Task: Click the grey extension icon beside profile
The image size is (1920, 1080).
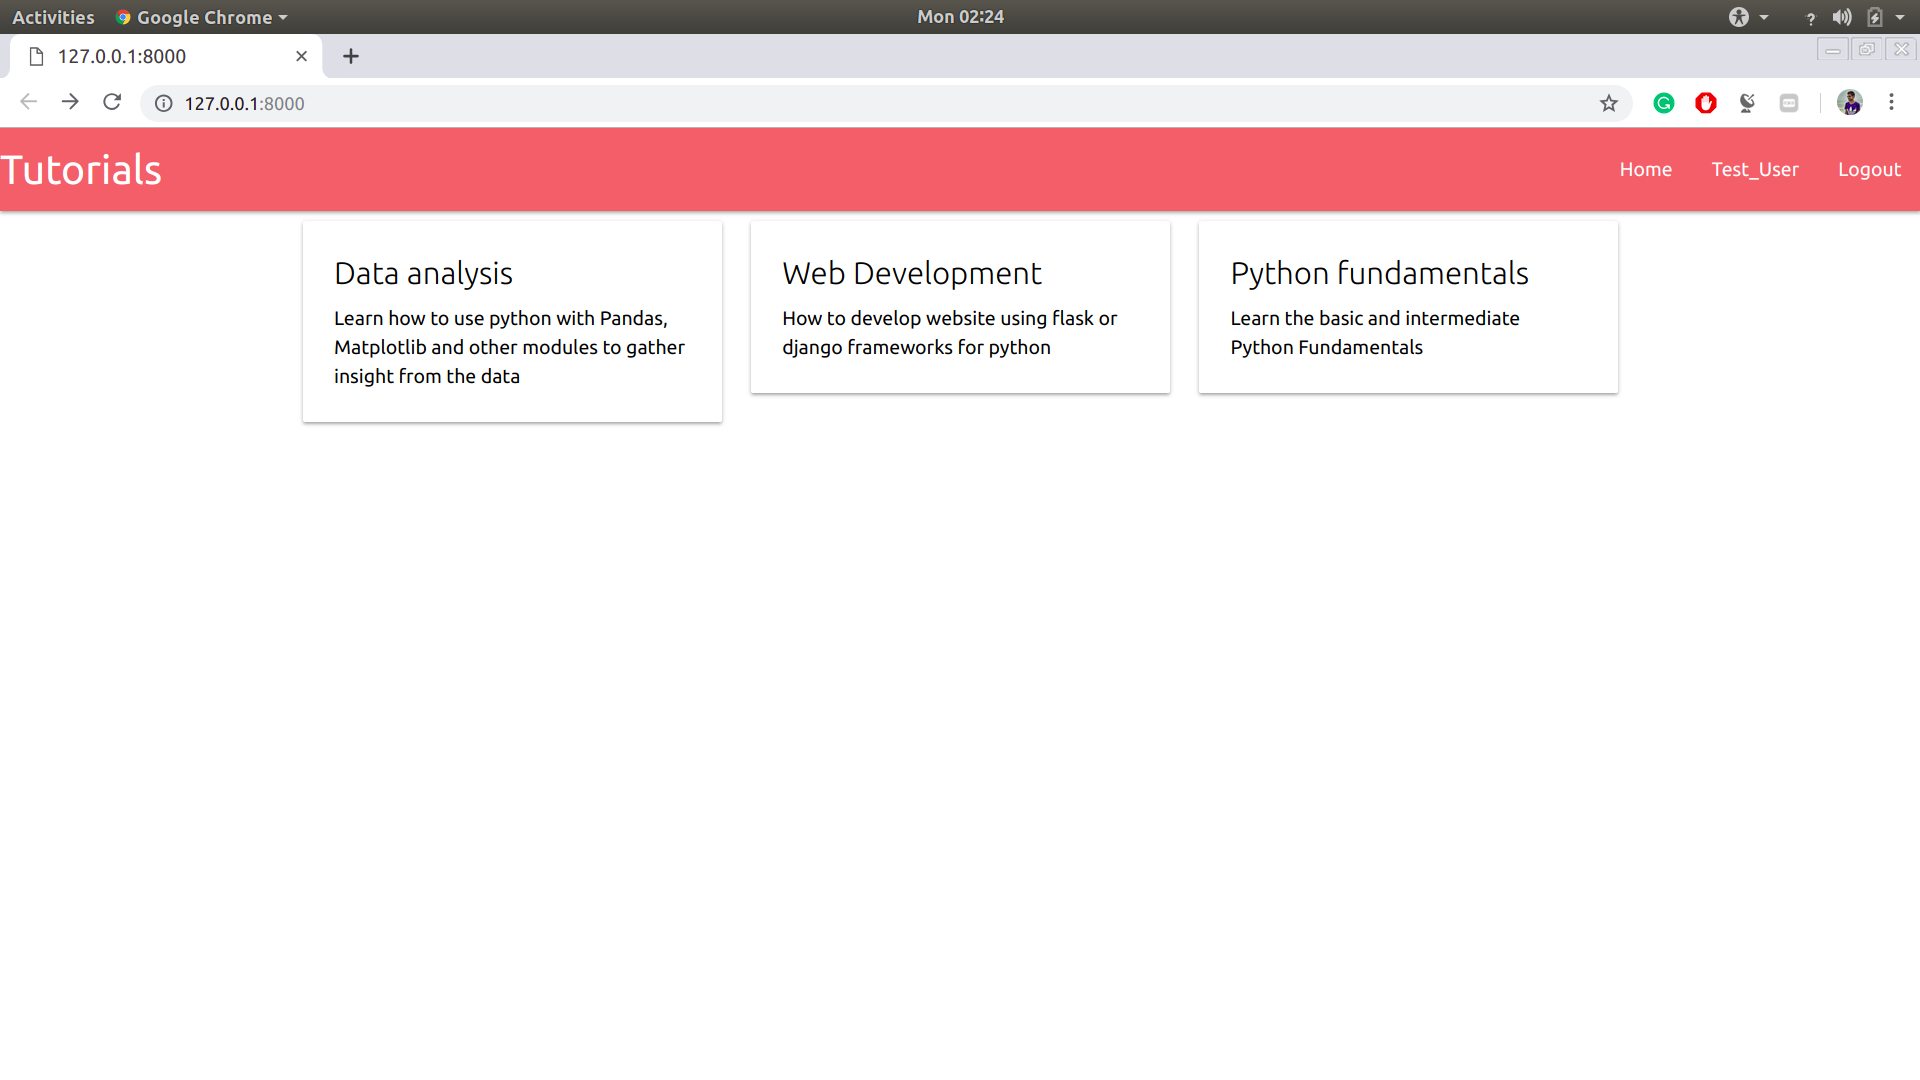Action: 1789,103
